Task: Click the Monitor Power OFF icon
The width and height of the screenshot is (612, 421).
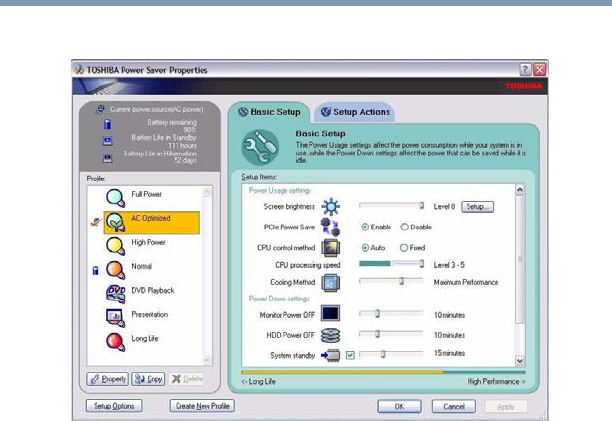Action: pyautogui.click(x=330, y=313)
